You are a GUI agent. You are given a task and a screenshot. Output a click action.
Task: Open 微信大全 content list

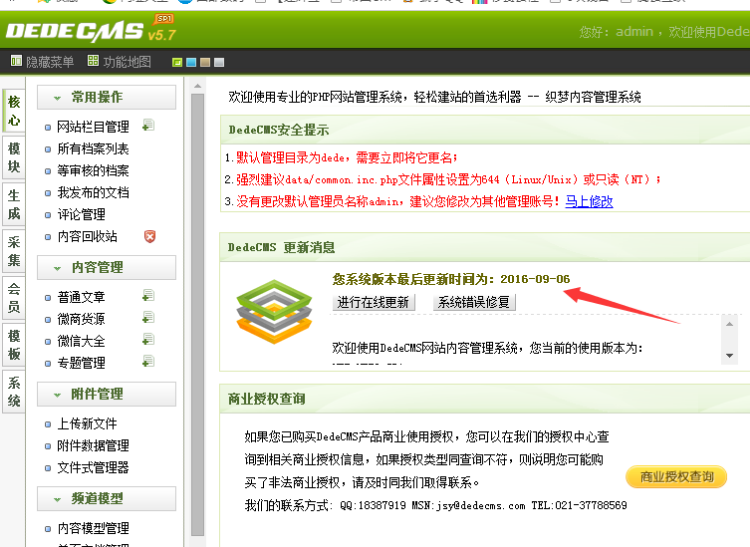(81, 341)
